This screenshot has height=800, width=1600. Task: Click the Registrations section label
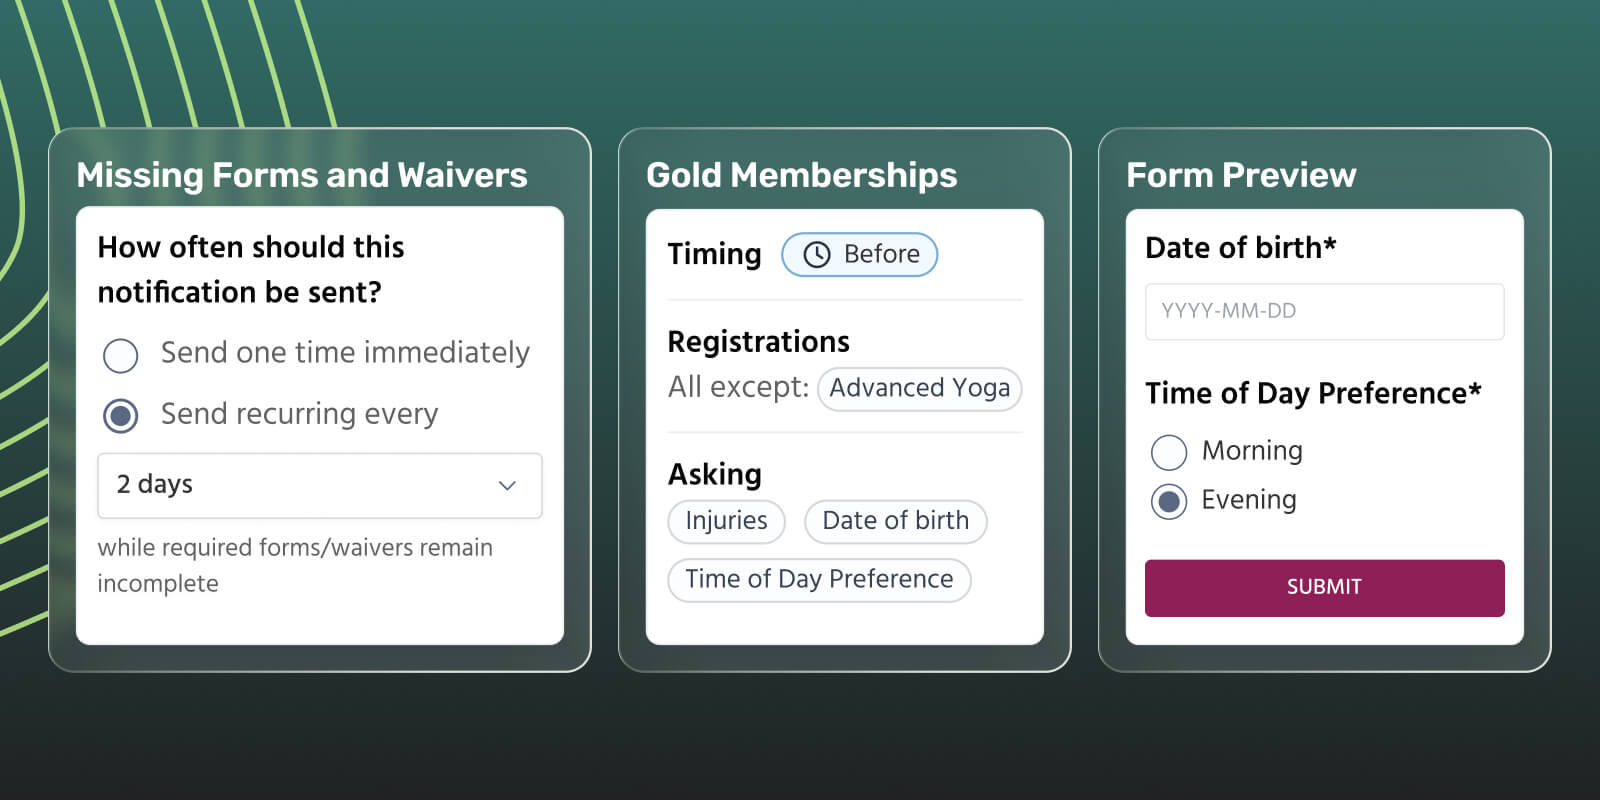click(758, 342)
